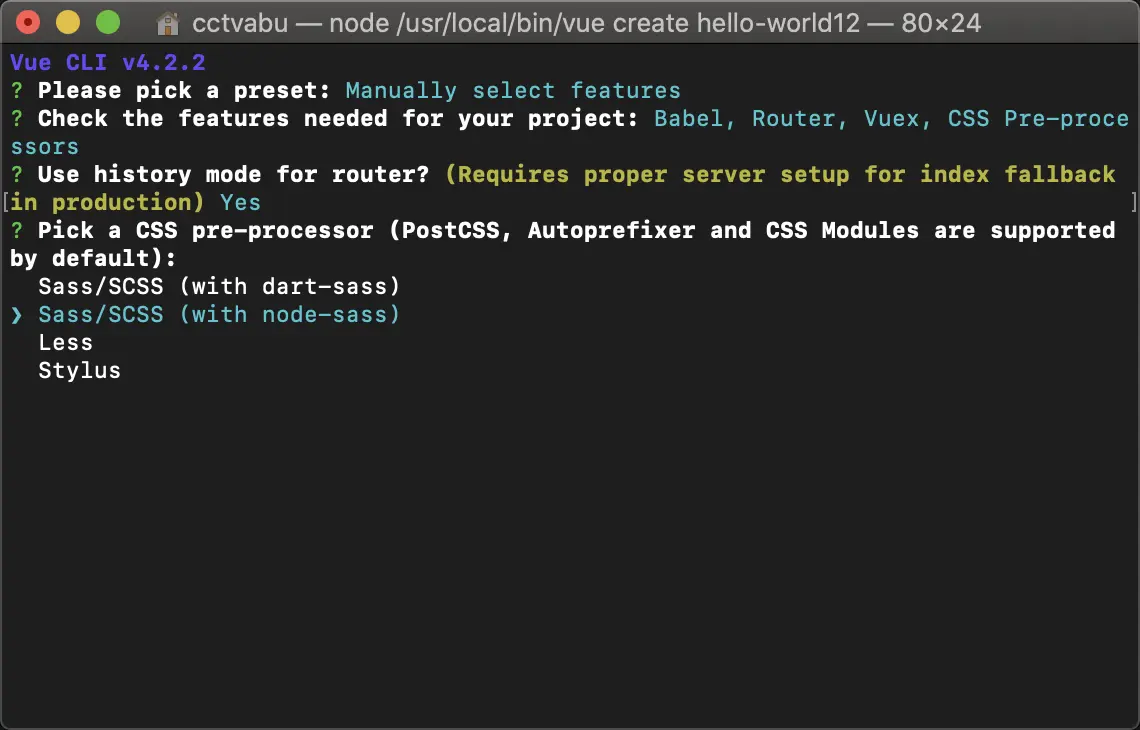
Task: Choose the Less pre-processor option
Action: [x=65, y=342]
